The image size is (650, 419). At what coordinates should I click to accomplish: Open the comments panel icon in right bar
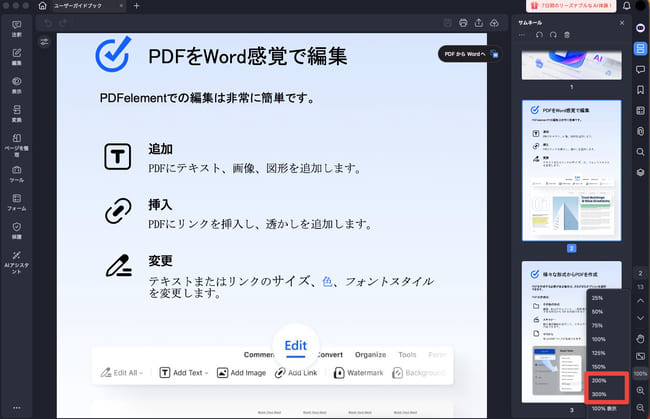click(x=640, y=69)
